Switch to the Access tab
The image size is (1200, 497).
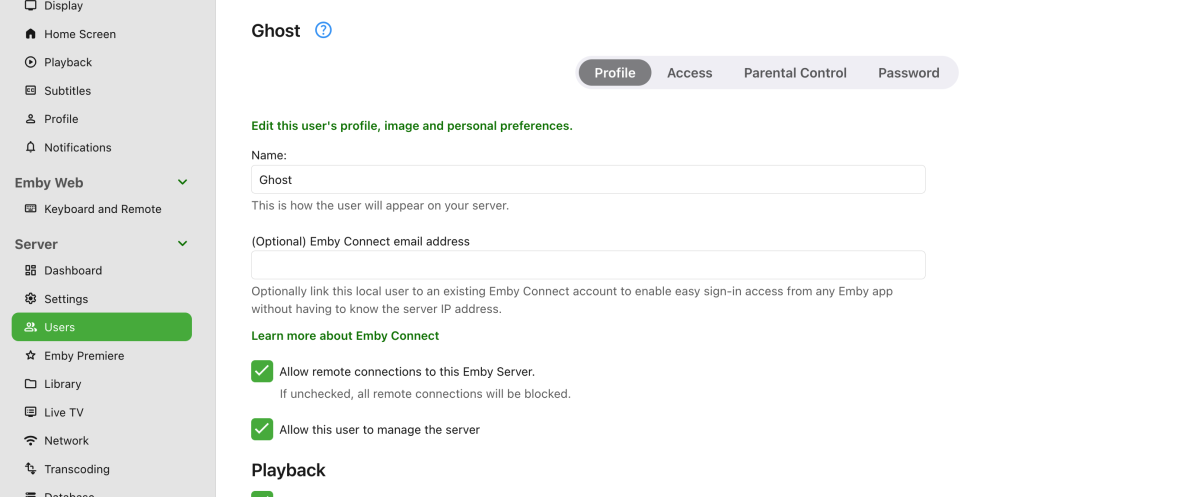[690, 72]
